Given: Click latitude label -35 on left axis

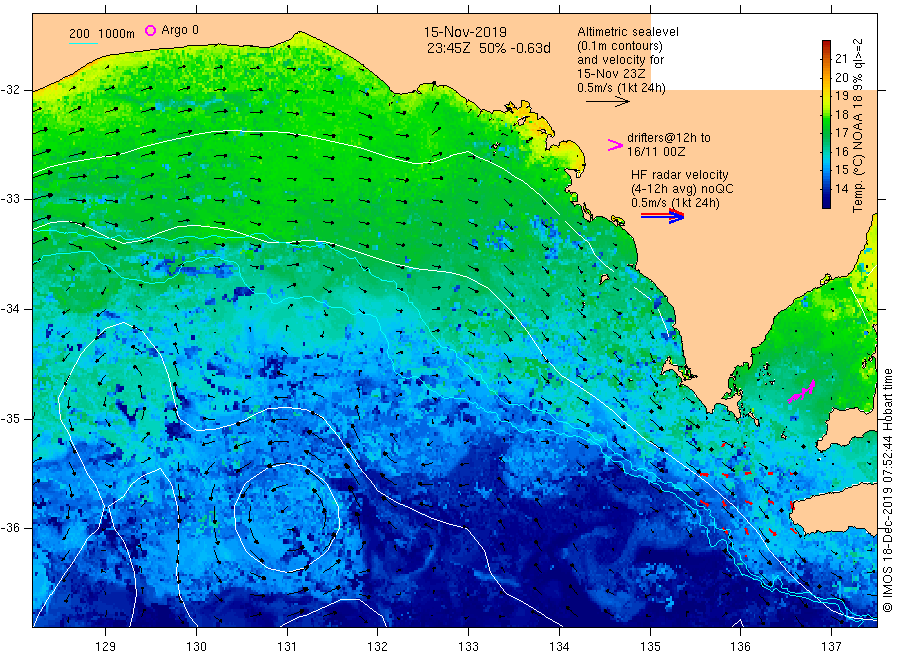Looking at the screenshot, I should (10, 418).
